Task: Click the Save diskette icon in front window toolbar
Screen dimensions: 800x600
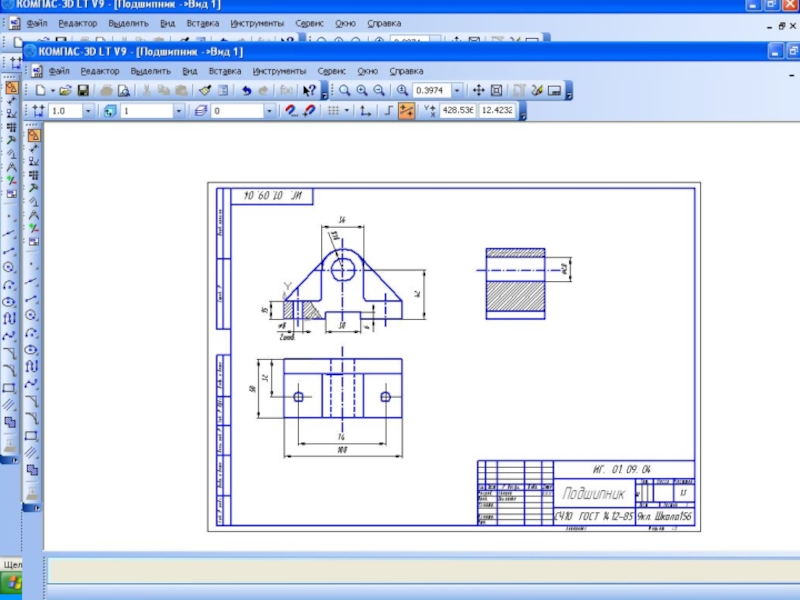Action: click(x=84, y=90)
